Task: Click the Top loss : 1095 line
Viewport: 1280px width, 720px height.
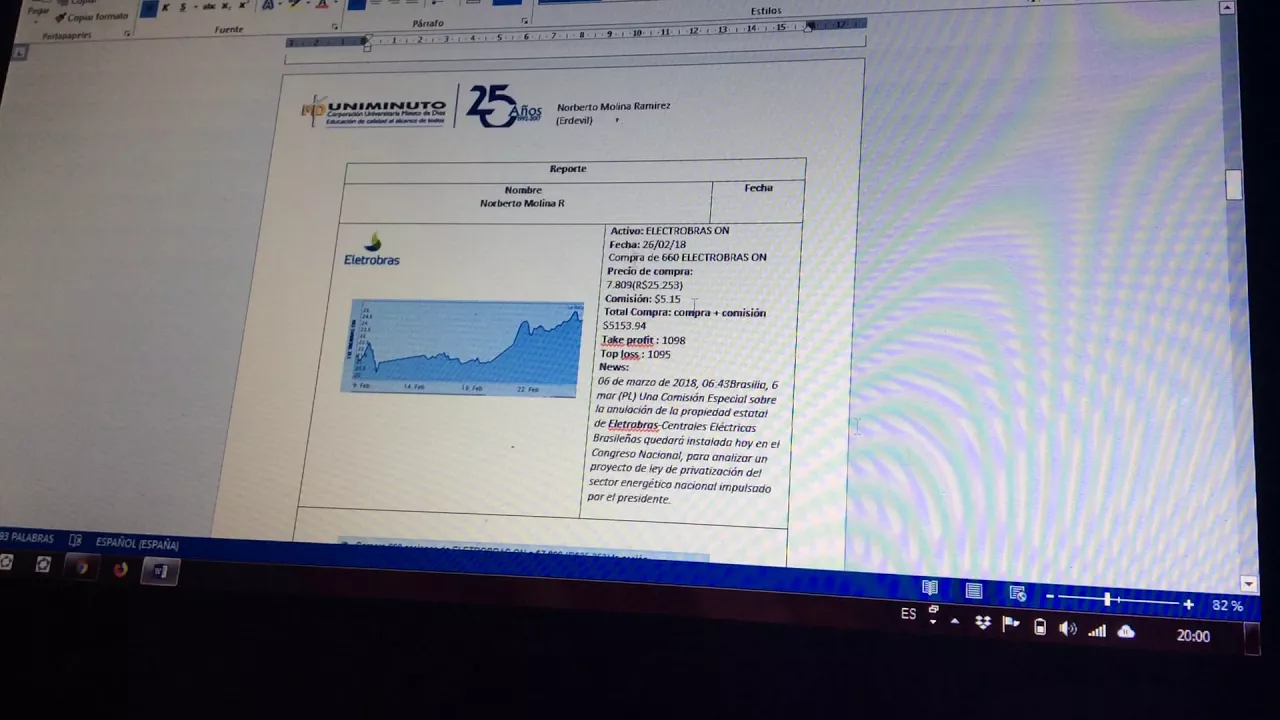Action: point(635,354)
